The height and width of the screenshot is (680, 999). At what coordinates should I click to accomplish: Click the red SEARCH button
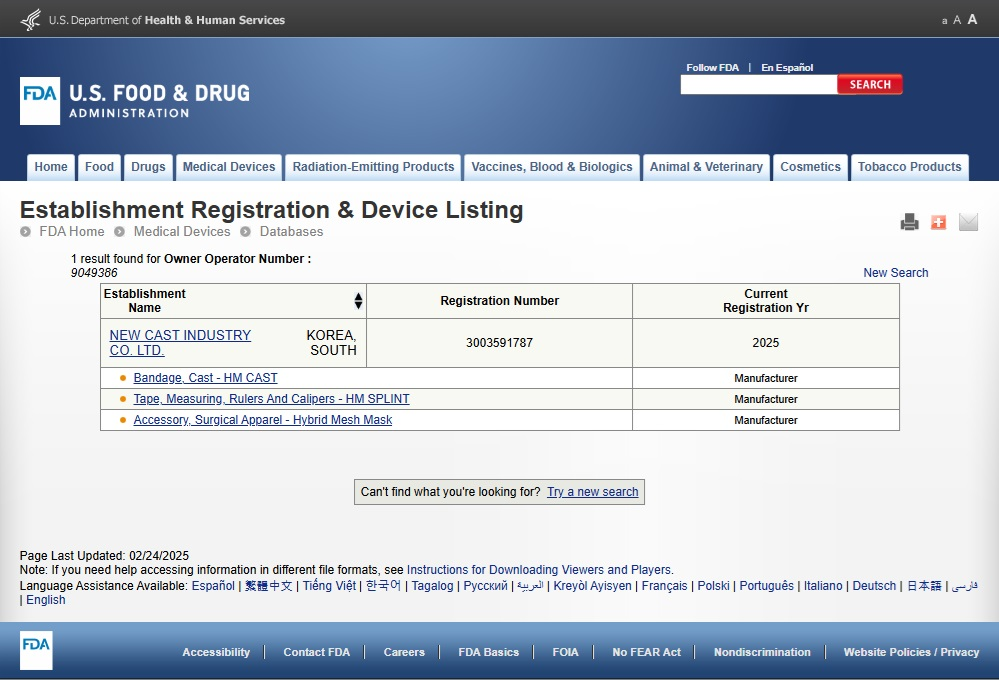870,84
